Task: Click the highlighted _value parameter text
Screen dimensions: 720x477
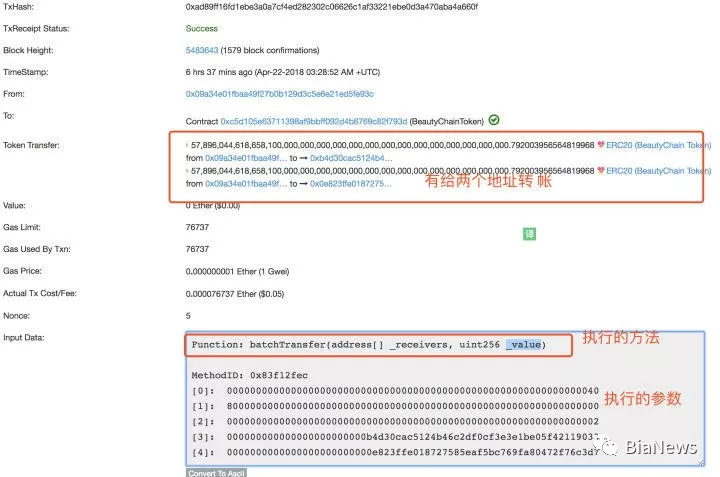Action: 523,344
